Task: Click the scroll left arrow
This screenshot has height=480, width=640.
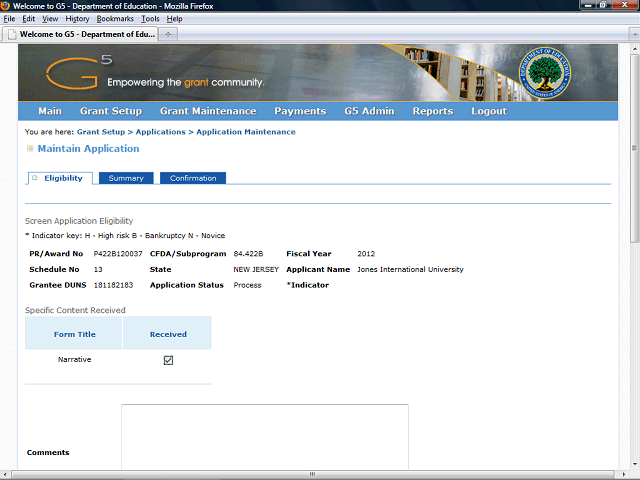Action: click(5, 475)
